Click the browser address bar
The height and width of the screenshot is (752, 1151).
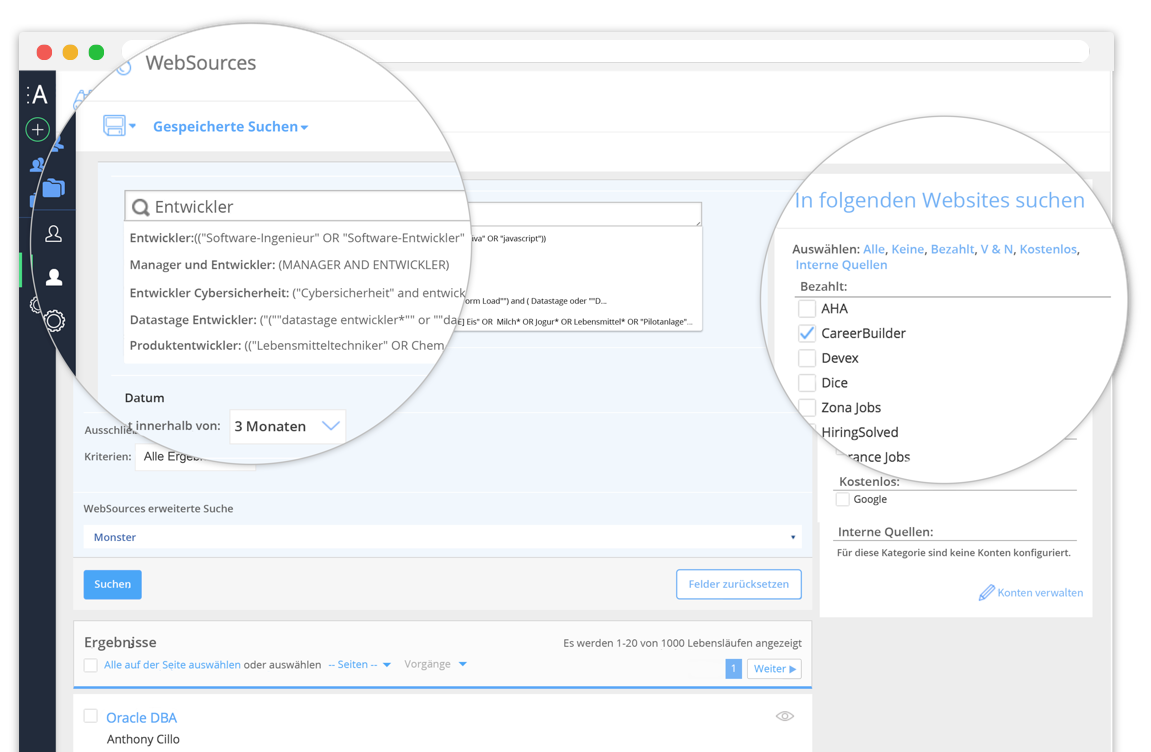(605, 52)
